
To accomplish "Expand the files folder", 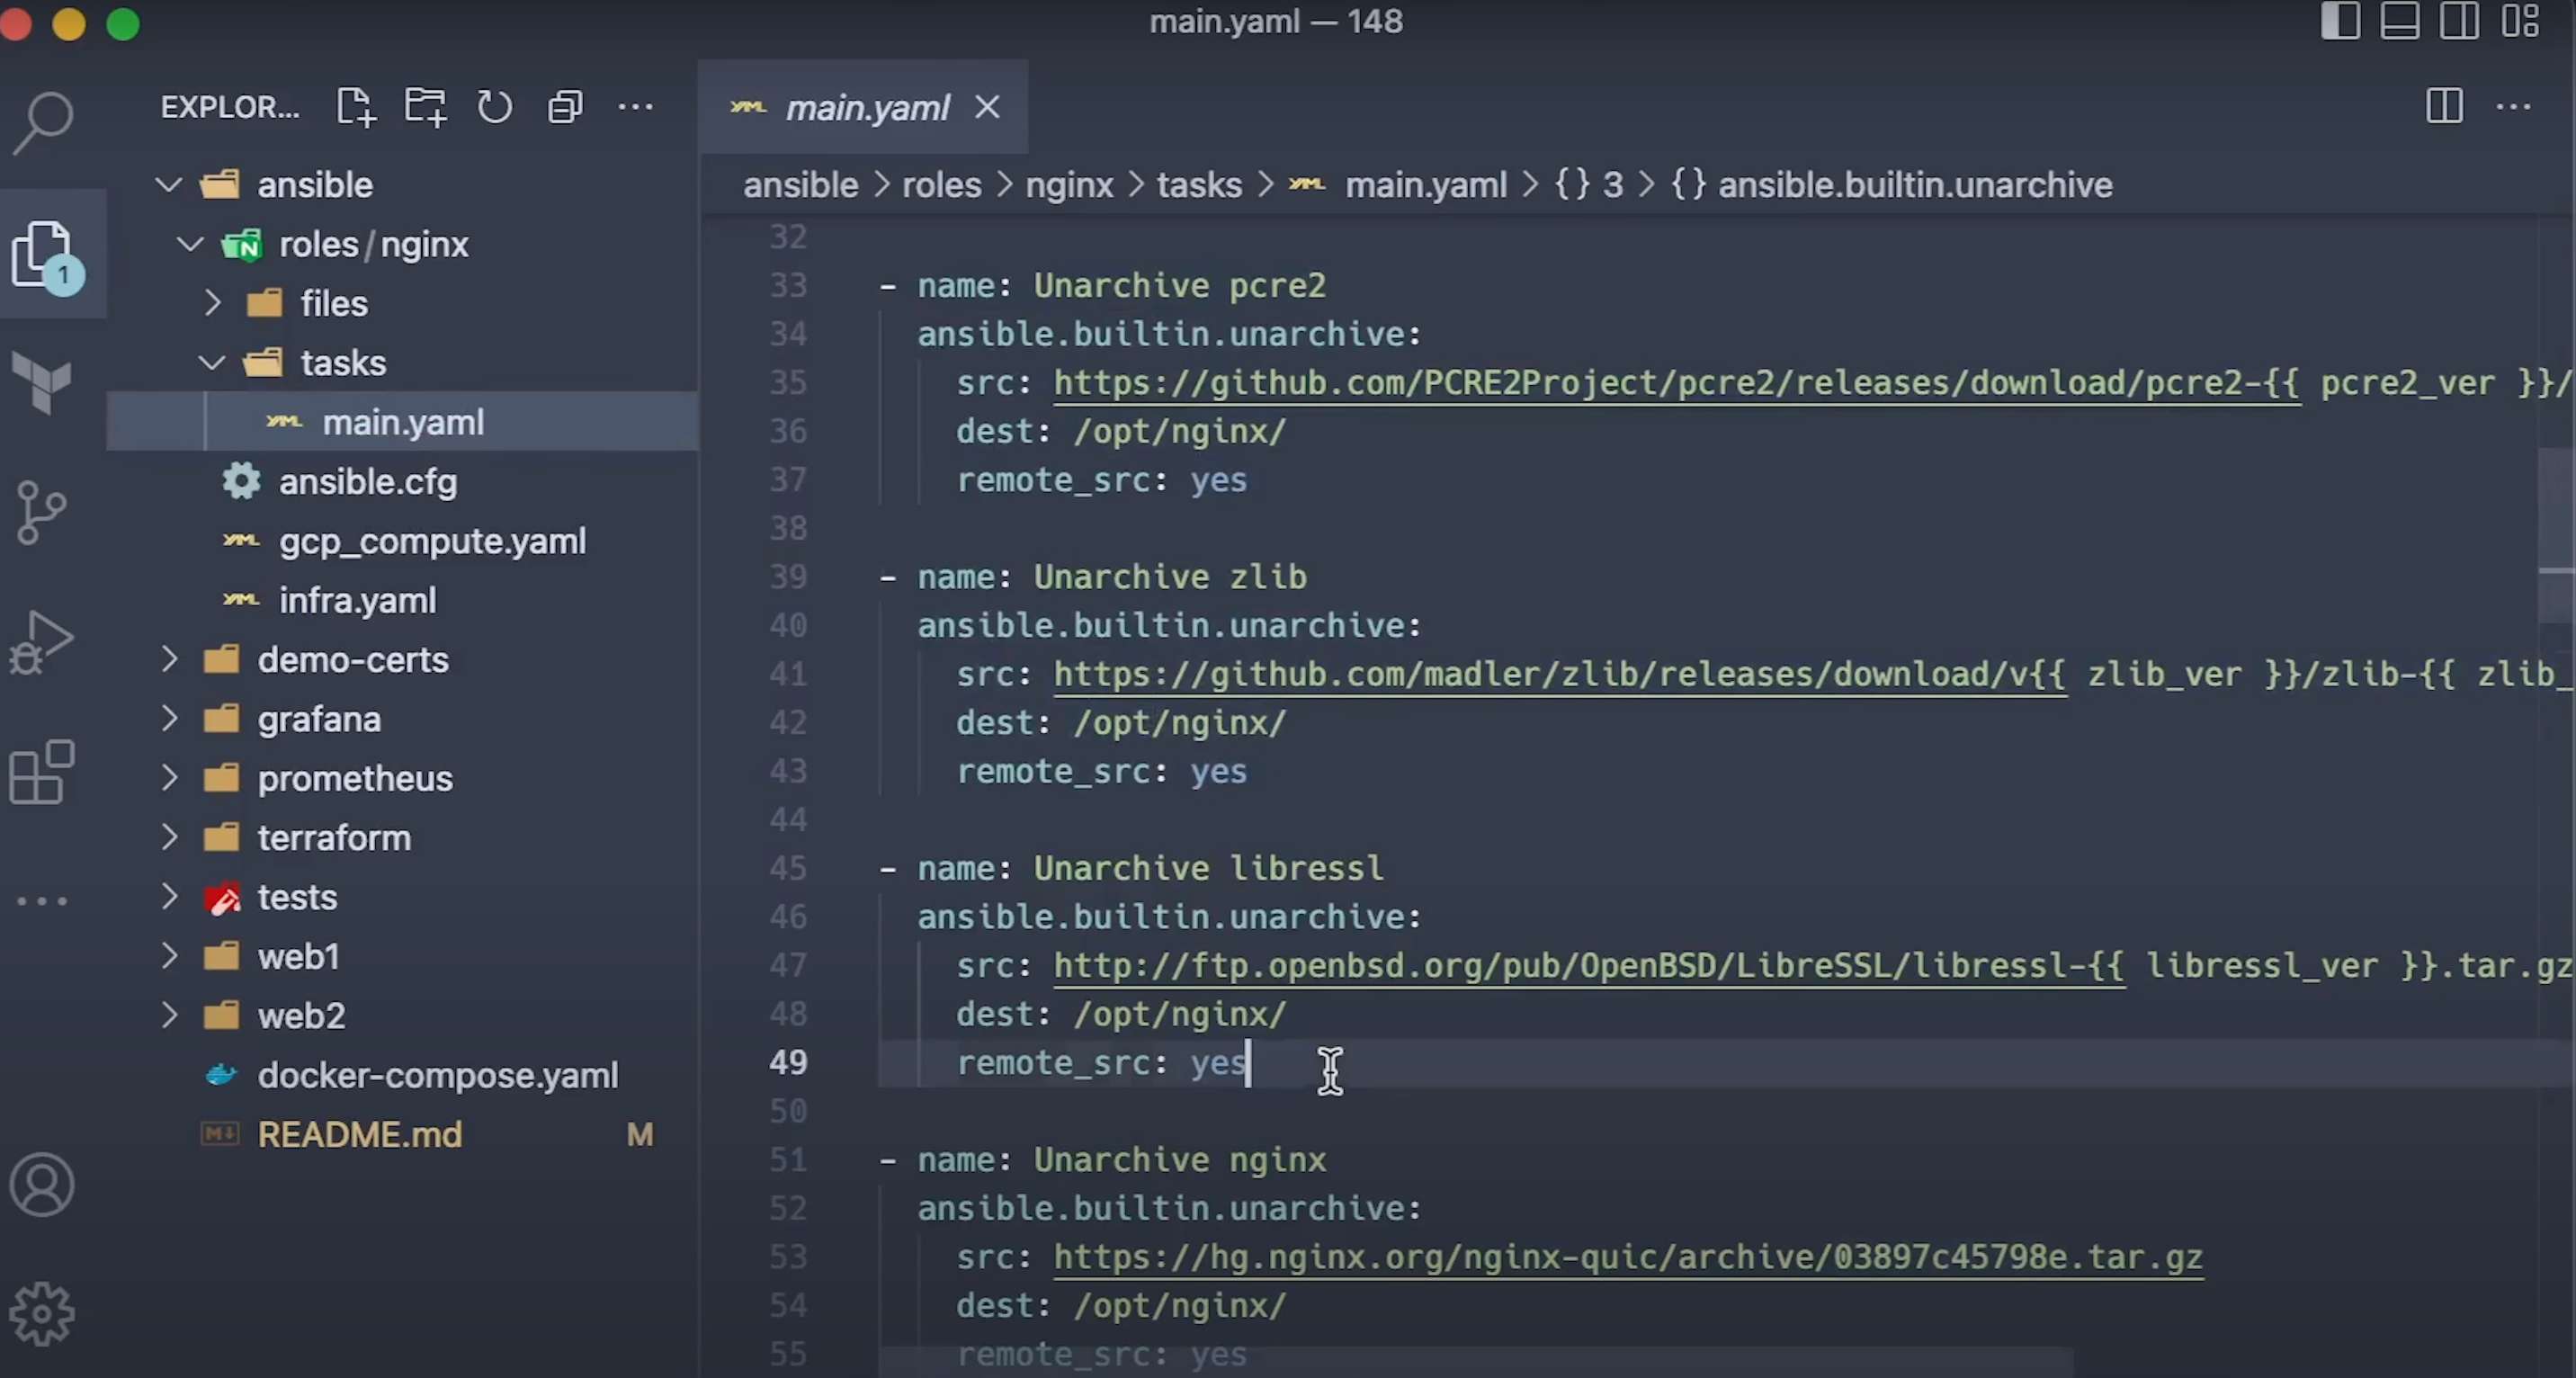I will pyautogui.click(x=334, y=303).
